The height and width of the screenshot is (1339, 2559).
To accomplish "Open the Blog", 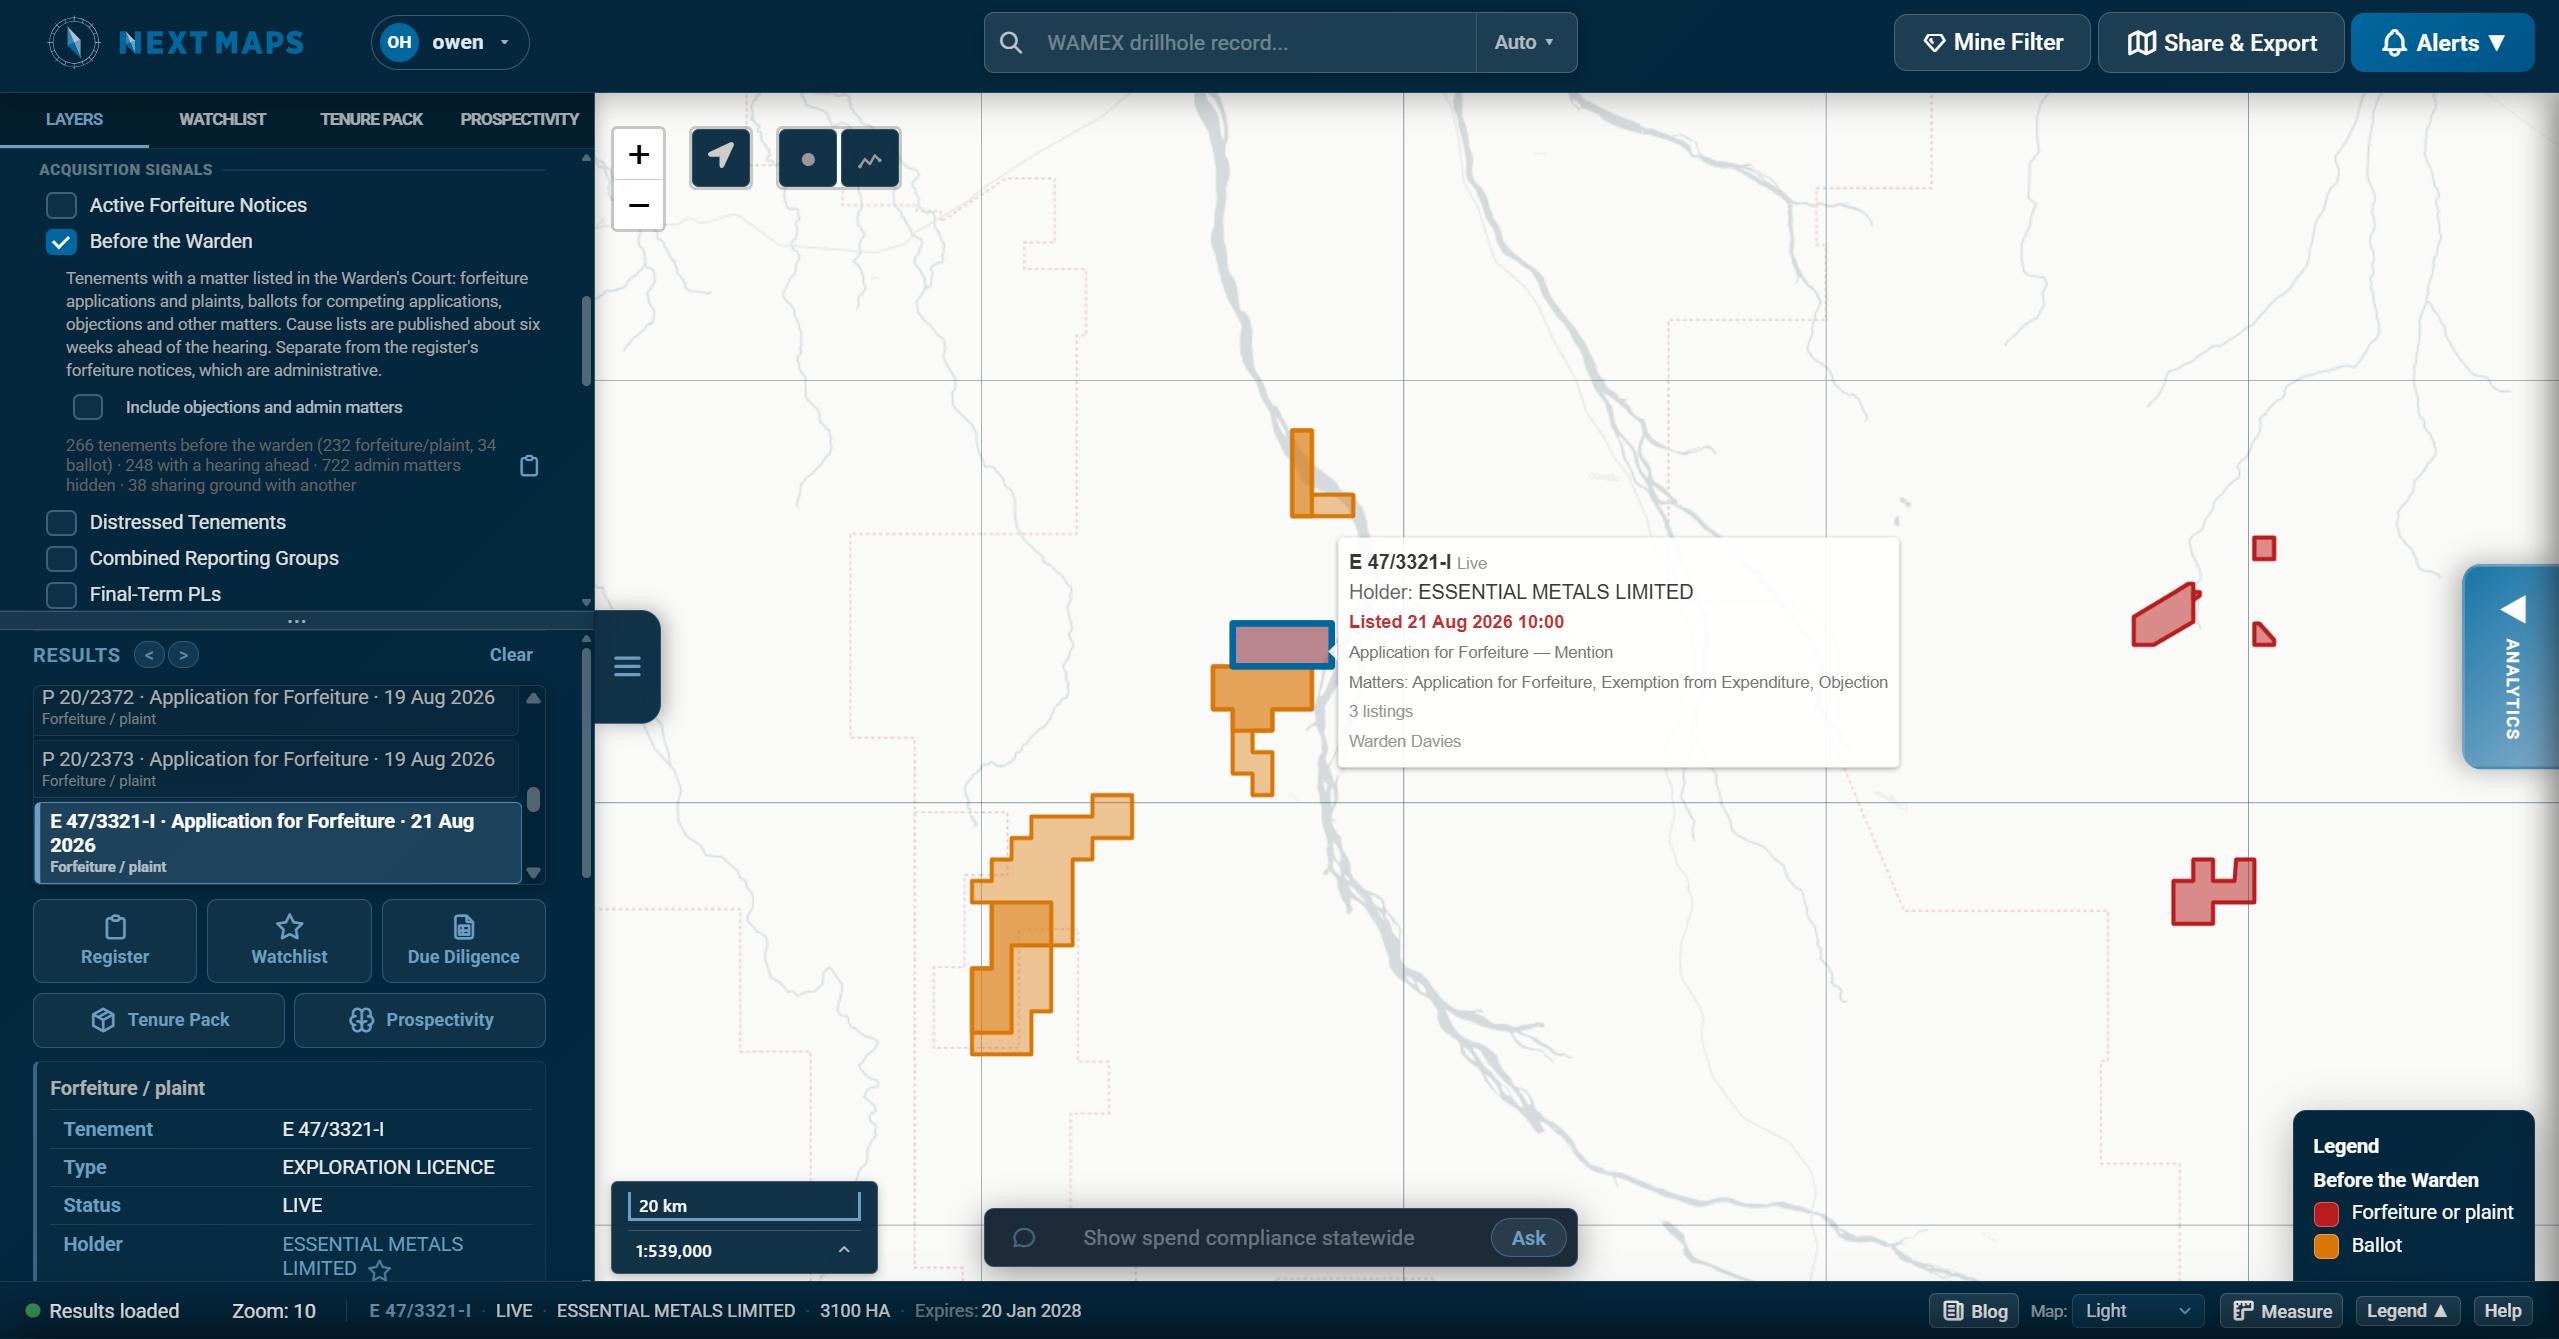I will 1974,1311.
